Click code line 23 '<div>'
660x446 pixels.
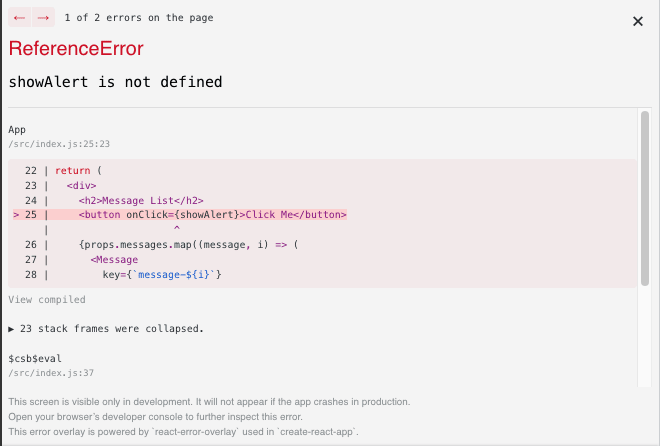click(x=81, y=186)
